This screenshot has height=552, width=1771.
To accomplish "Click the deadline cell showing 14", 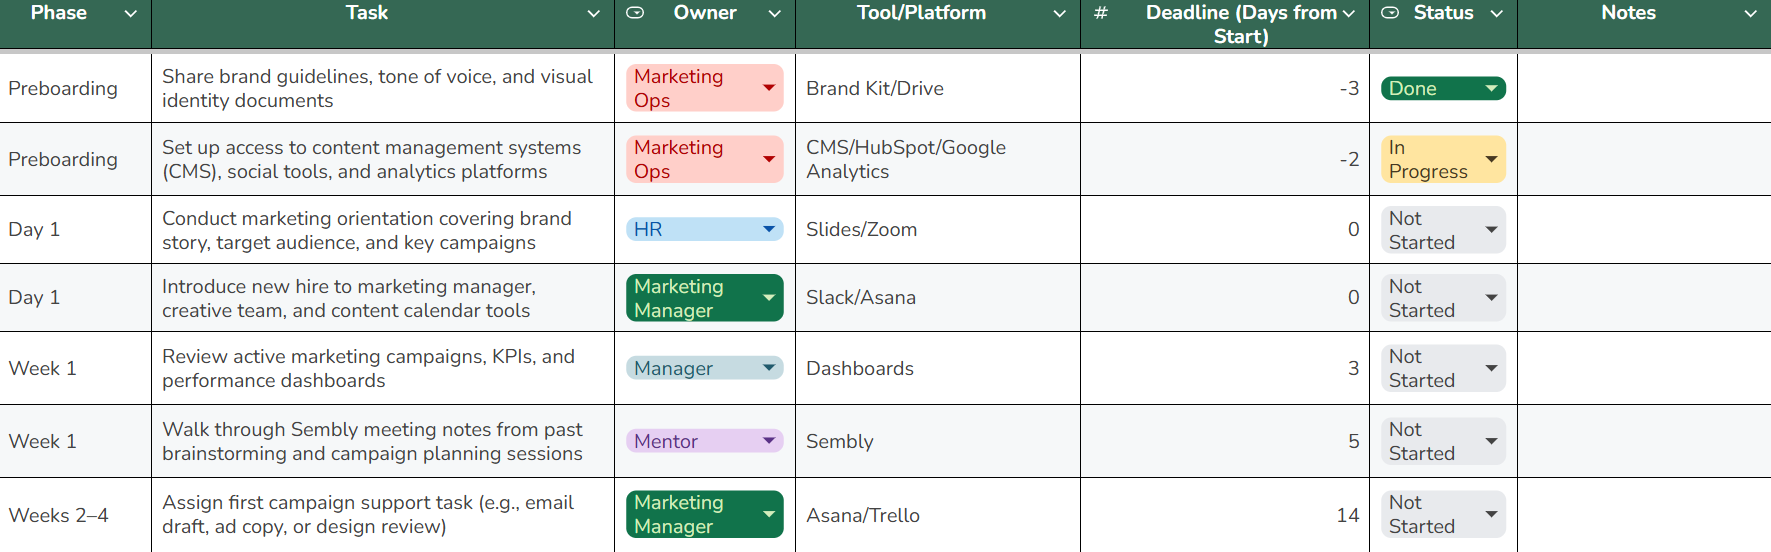I will click(1224, 515).
